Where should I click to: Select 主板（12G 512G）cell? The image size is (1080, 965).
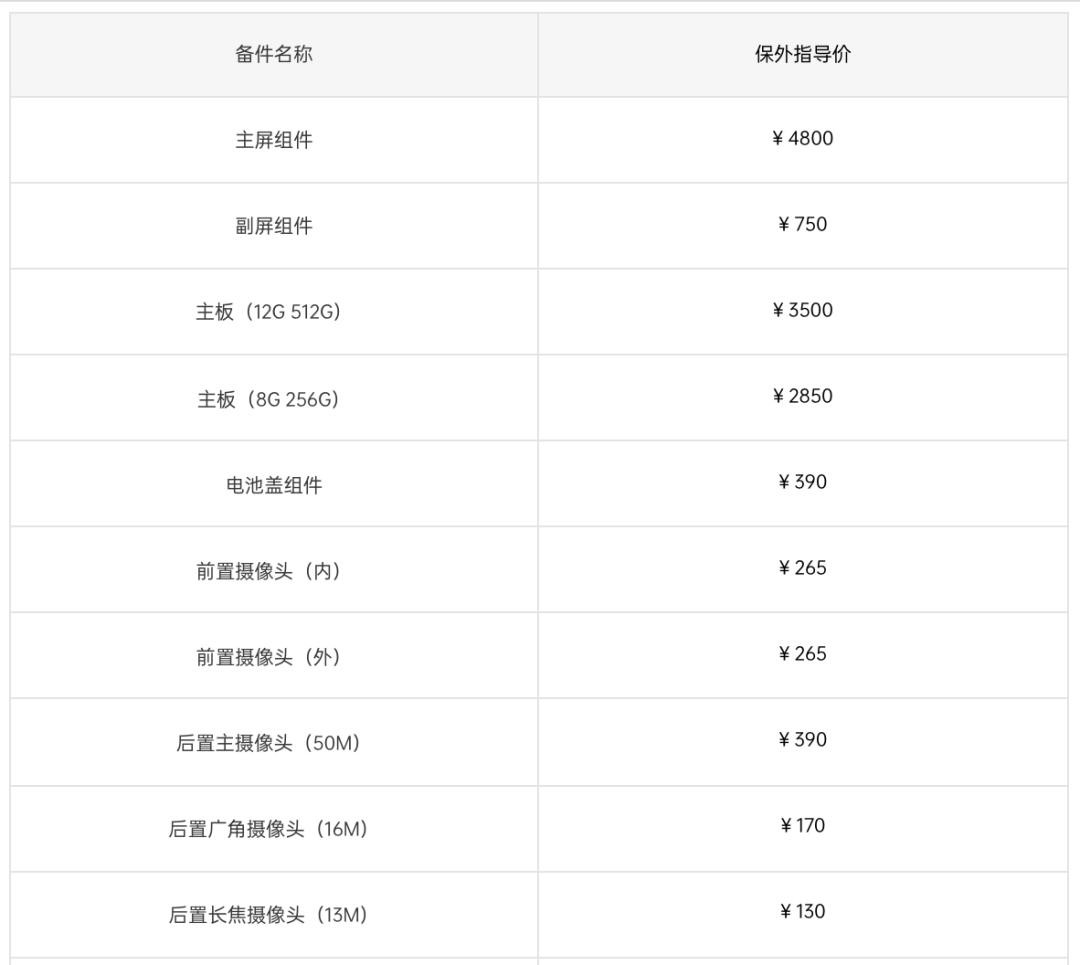(x=268, y=312)
